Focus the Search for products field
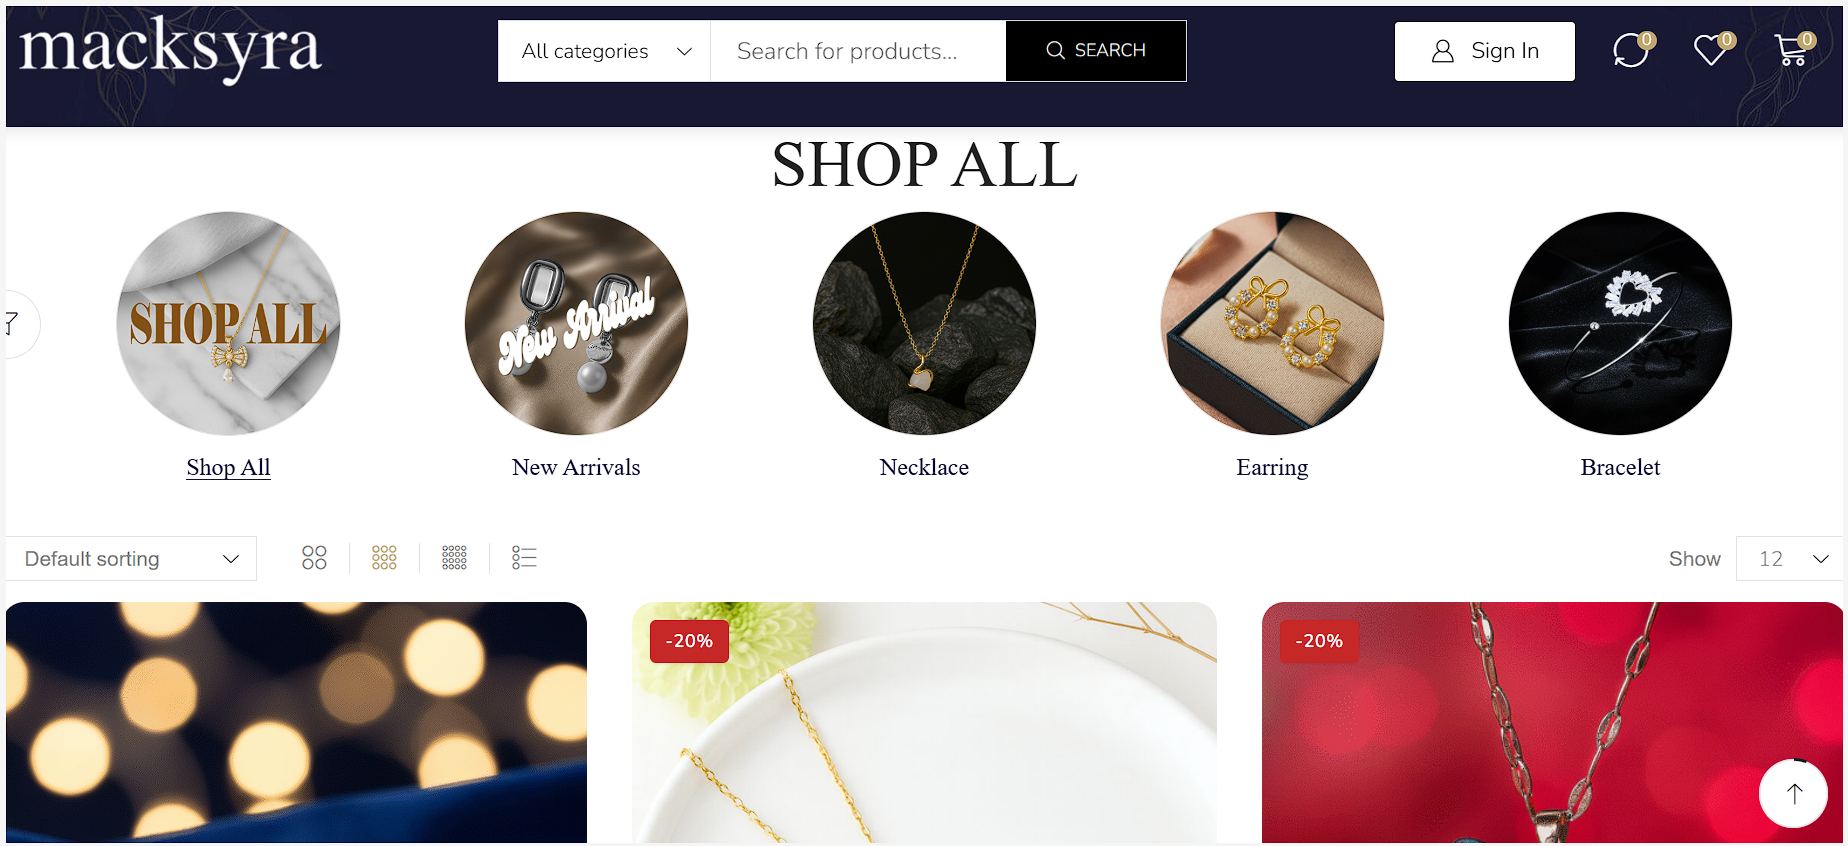1848x846 pixels. click(857, 51)
